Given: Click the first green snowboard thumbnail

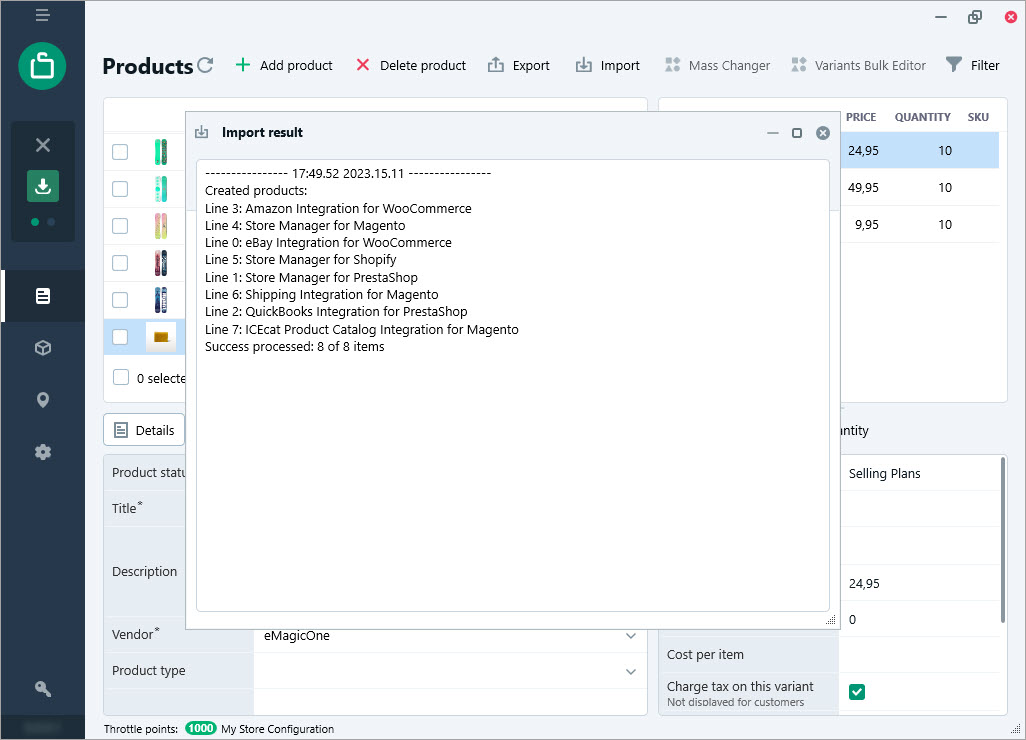Looking at the screenshot, I should pyautogui.click(x=161, y=152).
